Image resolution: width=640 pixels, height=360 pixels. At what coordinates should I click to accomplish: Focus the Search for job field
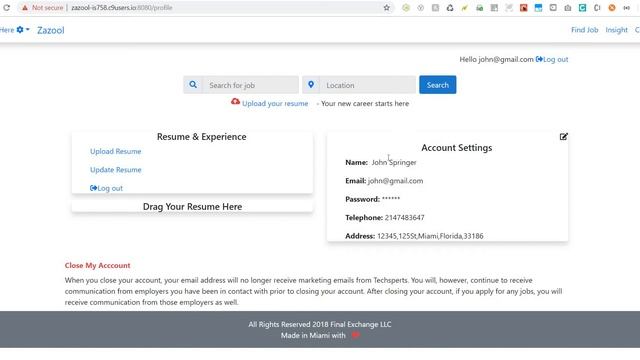click(x=251, y=85)
